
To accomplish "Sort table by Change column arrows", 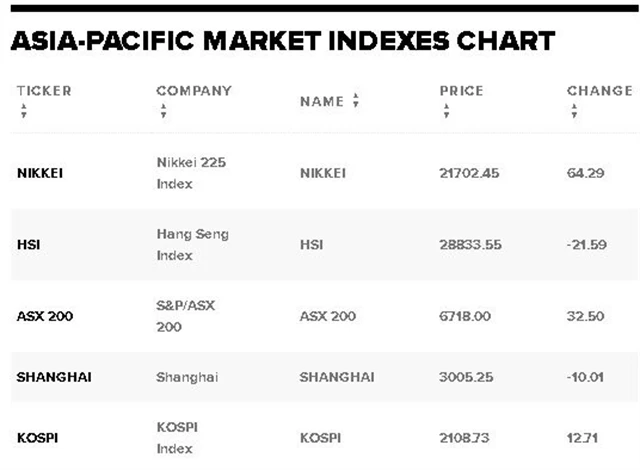I will coord(574,113).
